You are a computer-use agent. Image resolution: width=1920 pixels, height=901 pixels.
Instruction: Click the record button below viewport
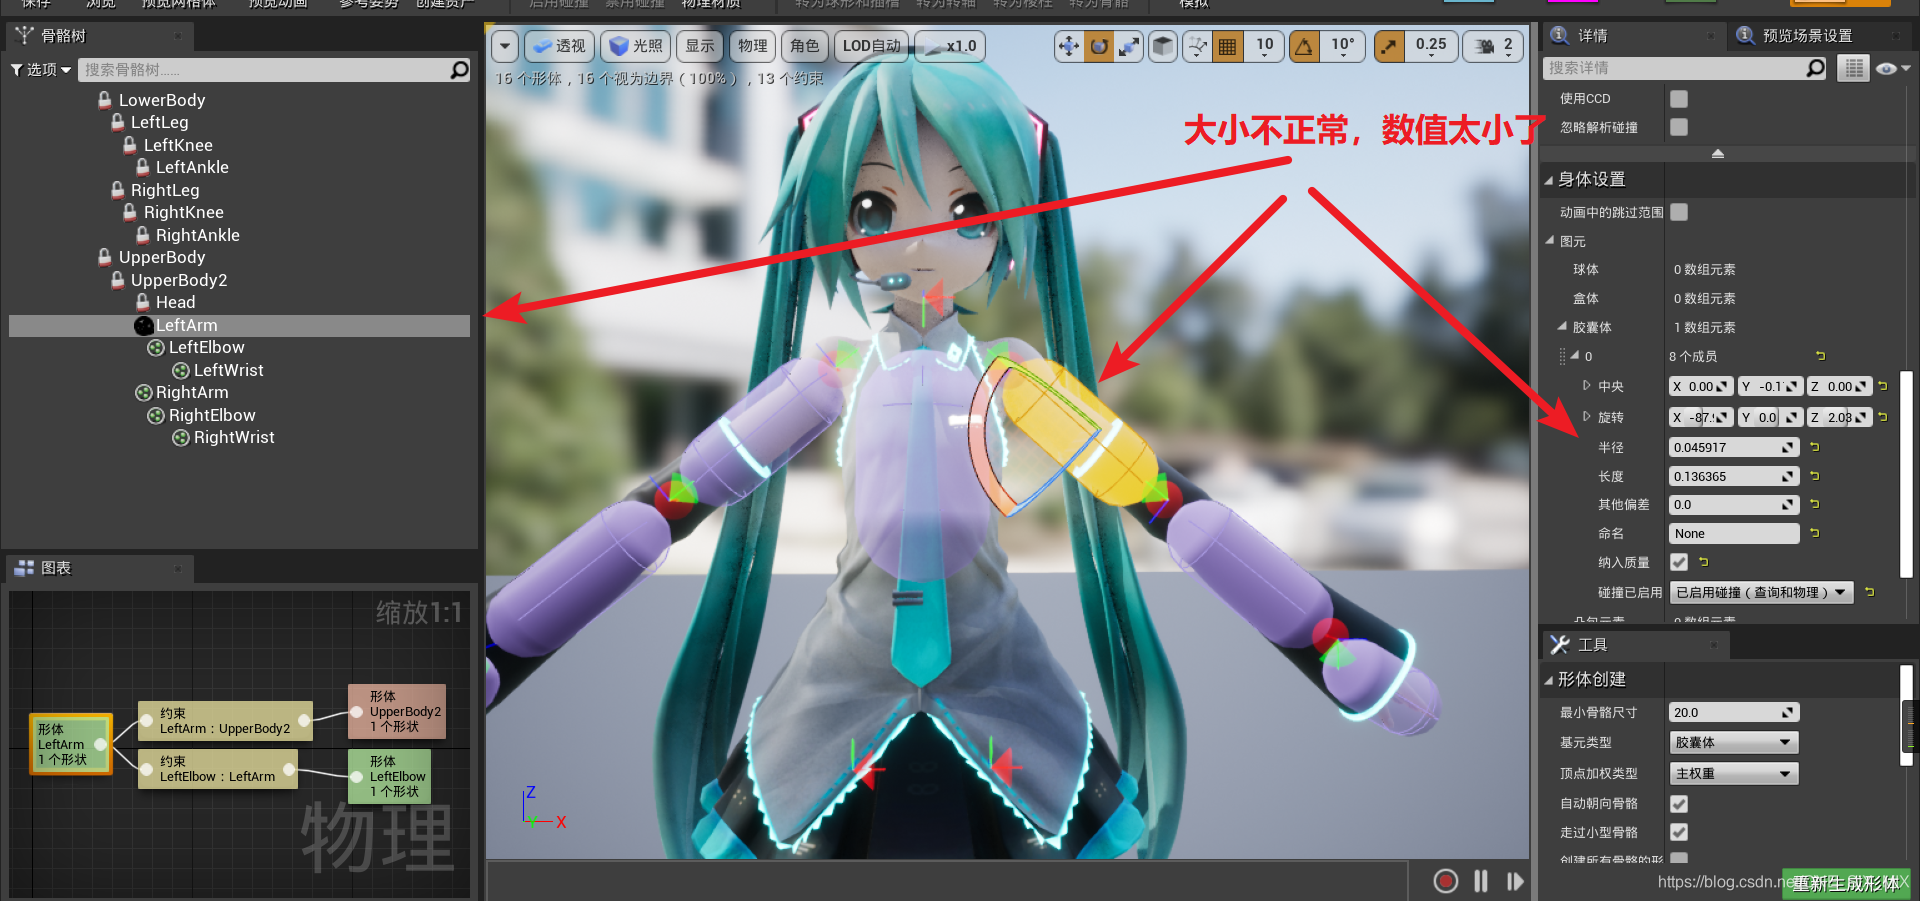pos(1445,881)
